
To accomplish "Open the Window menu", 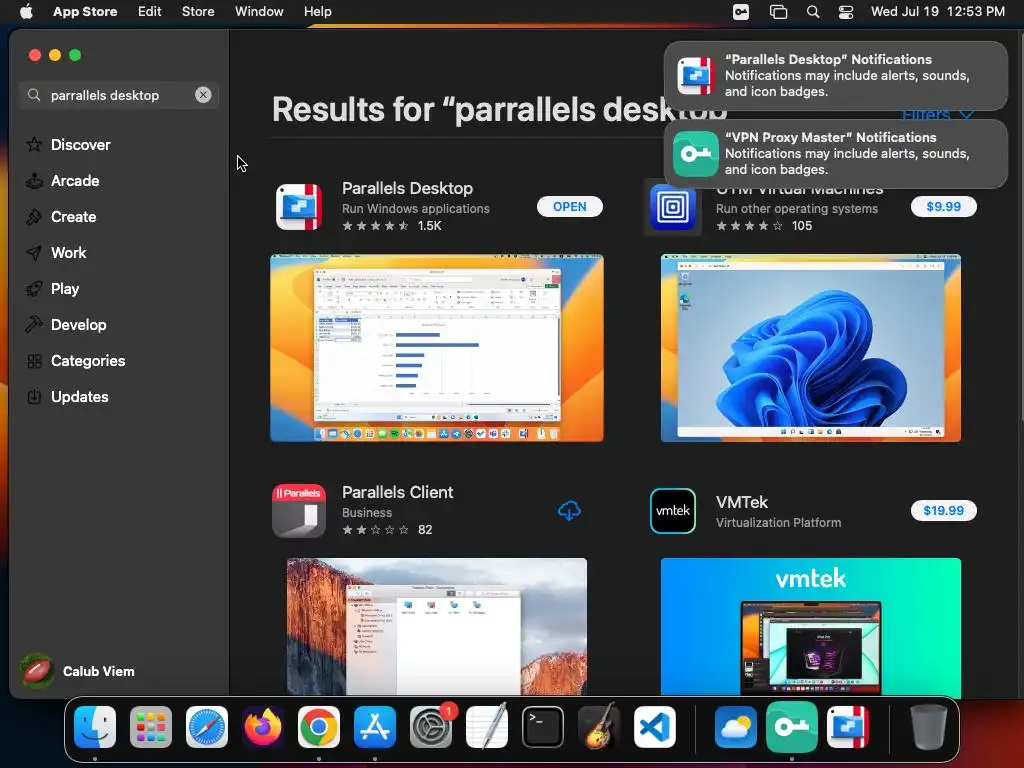I will tap(259, 11).
